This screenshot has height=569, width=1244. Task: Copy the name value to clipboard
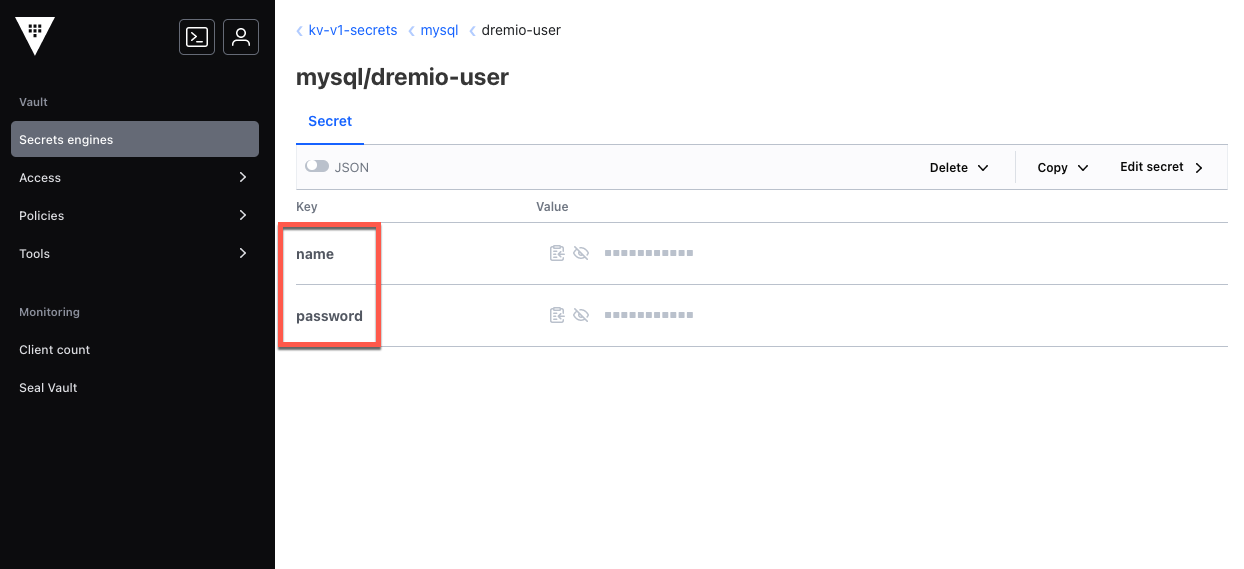pos(557,254)
